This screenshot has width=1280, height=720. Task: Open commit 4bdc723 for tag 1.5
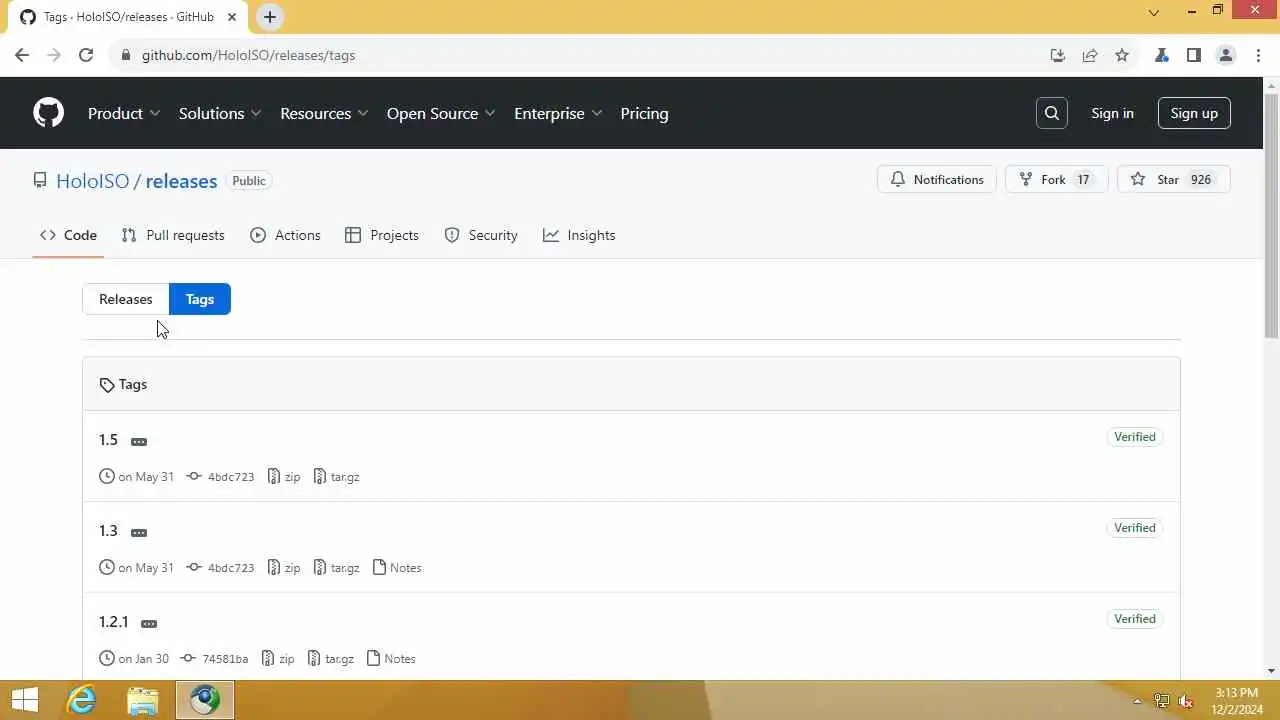tap(221, 477)
